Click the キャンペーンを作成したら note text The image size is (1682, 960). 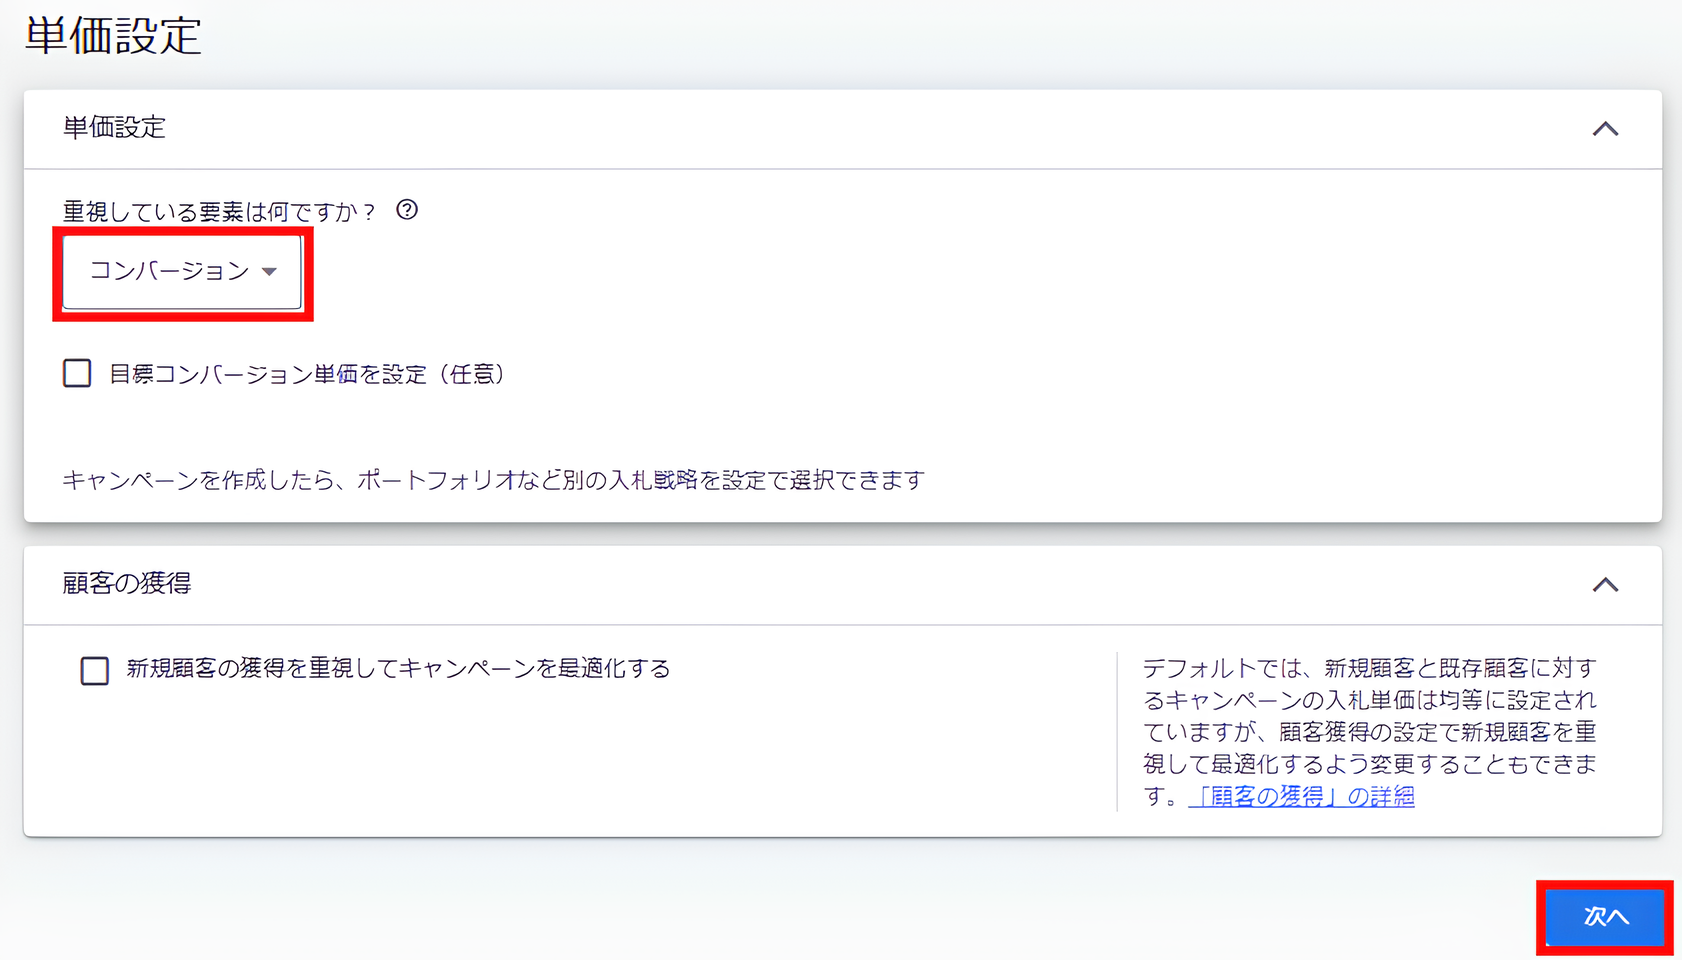tap(493, 481)
